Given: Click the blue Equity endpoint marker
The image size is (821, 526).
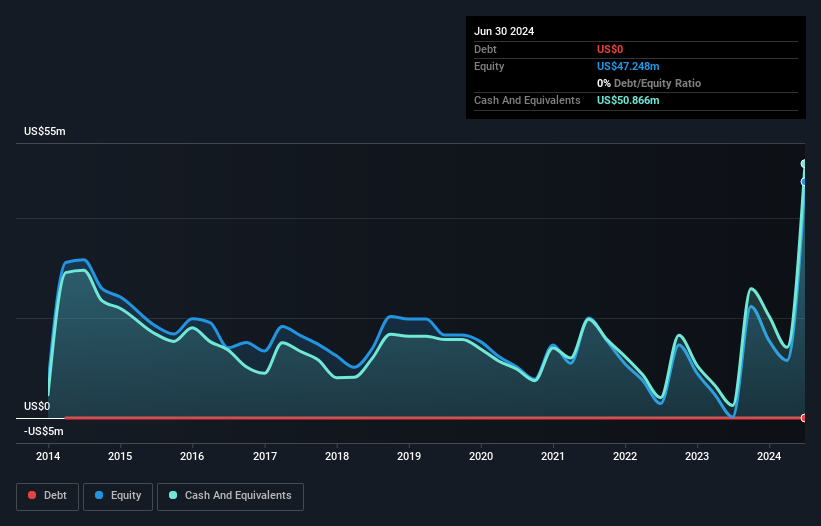Looking at the screenshot, I should [x=804, y=182].
